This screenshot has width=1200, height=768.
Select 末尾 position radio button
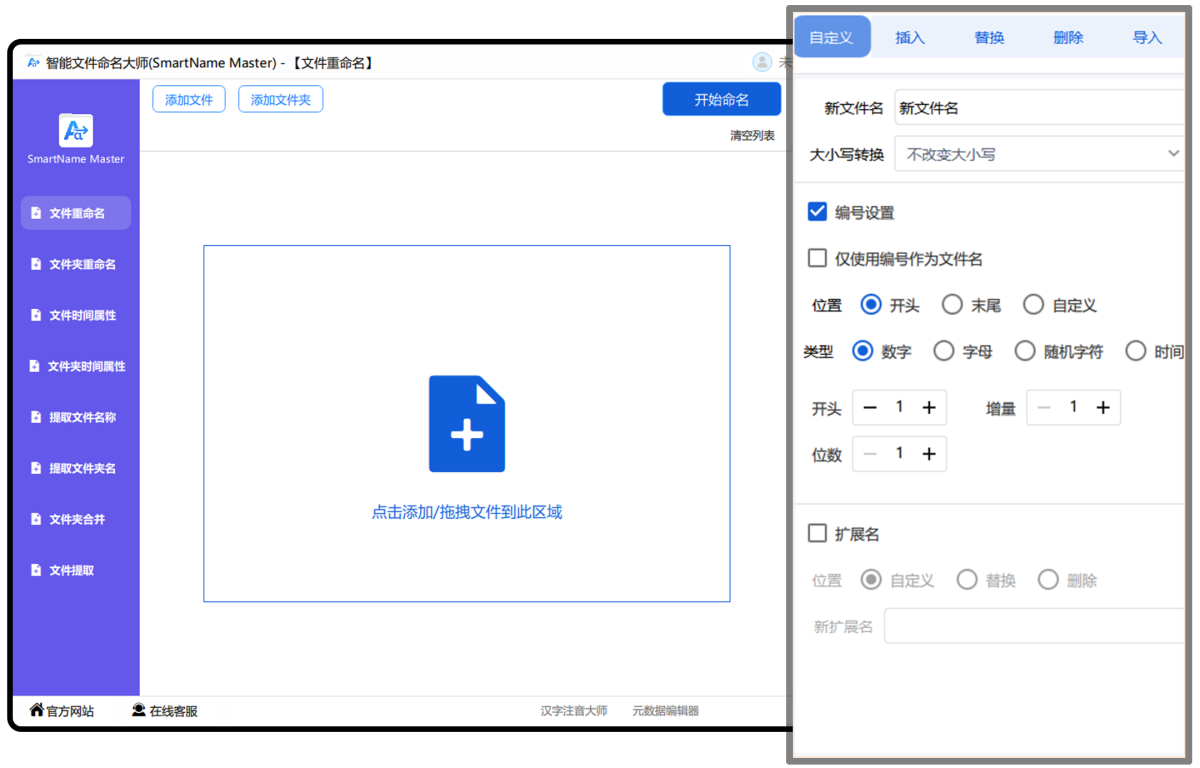coord(952,305)
